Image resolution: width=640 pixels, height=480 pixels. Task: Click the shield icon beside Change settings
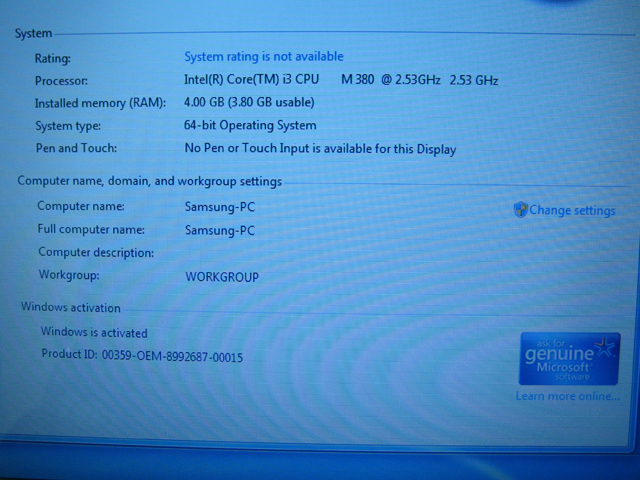pos(520,210)
